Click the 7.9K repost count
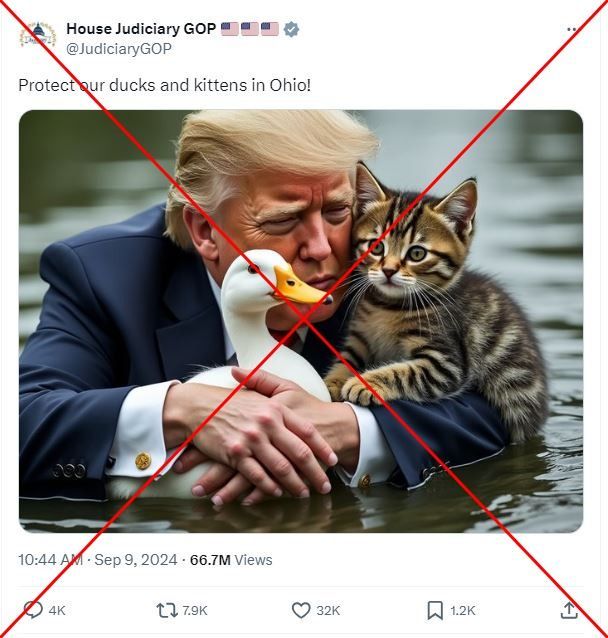 (195, 610)
